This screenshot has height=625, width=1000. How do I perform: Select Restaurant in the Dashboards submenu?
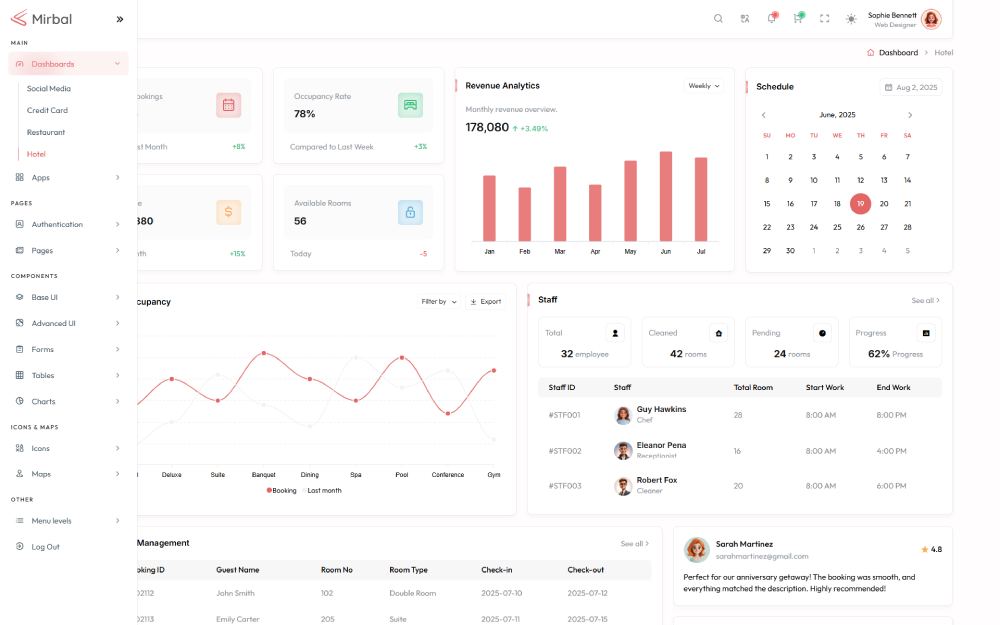click(x=46, y=132)
